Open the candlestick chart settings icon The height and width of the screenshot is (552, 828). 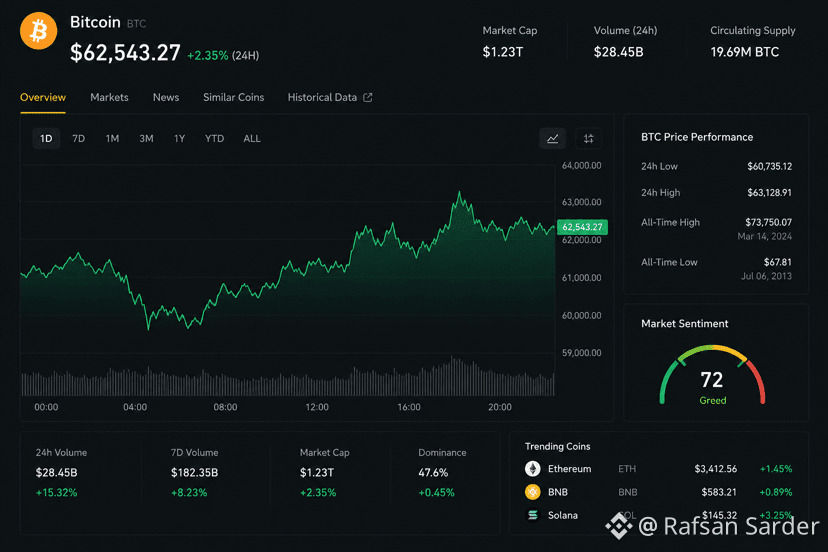pos(588,138)
